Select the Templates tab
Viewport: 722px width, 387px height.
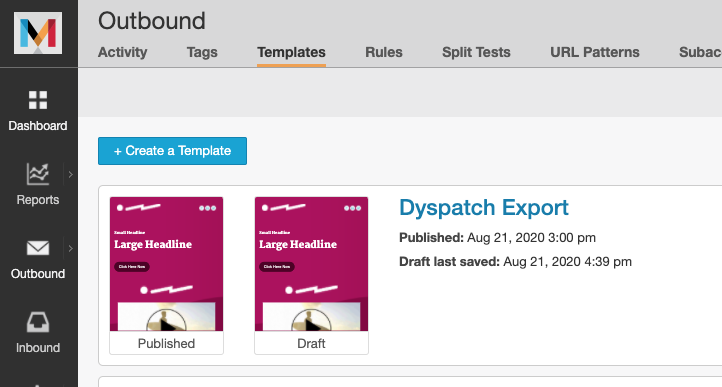[291, 52]
